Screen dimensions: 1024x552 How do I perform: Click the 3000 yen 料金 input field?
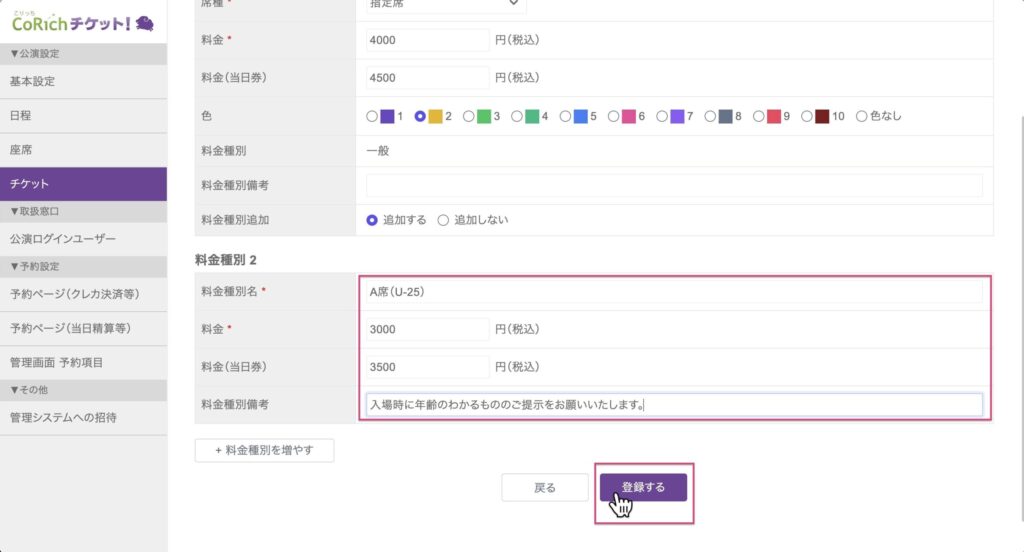tap(427, 329)
